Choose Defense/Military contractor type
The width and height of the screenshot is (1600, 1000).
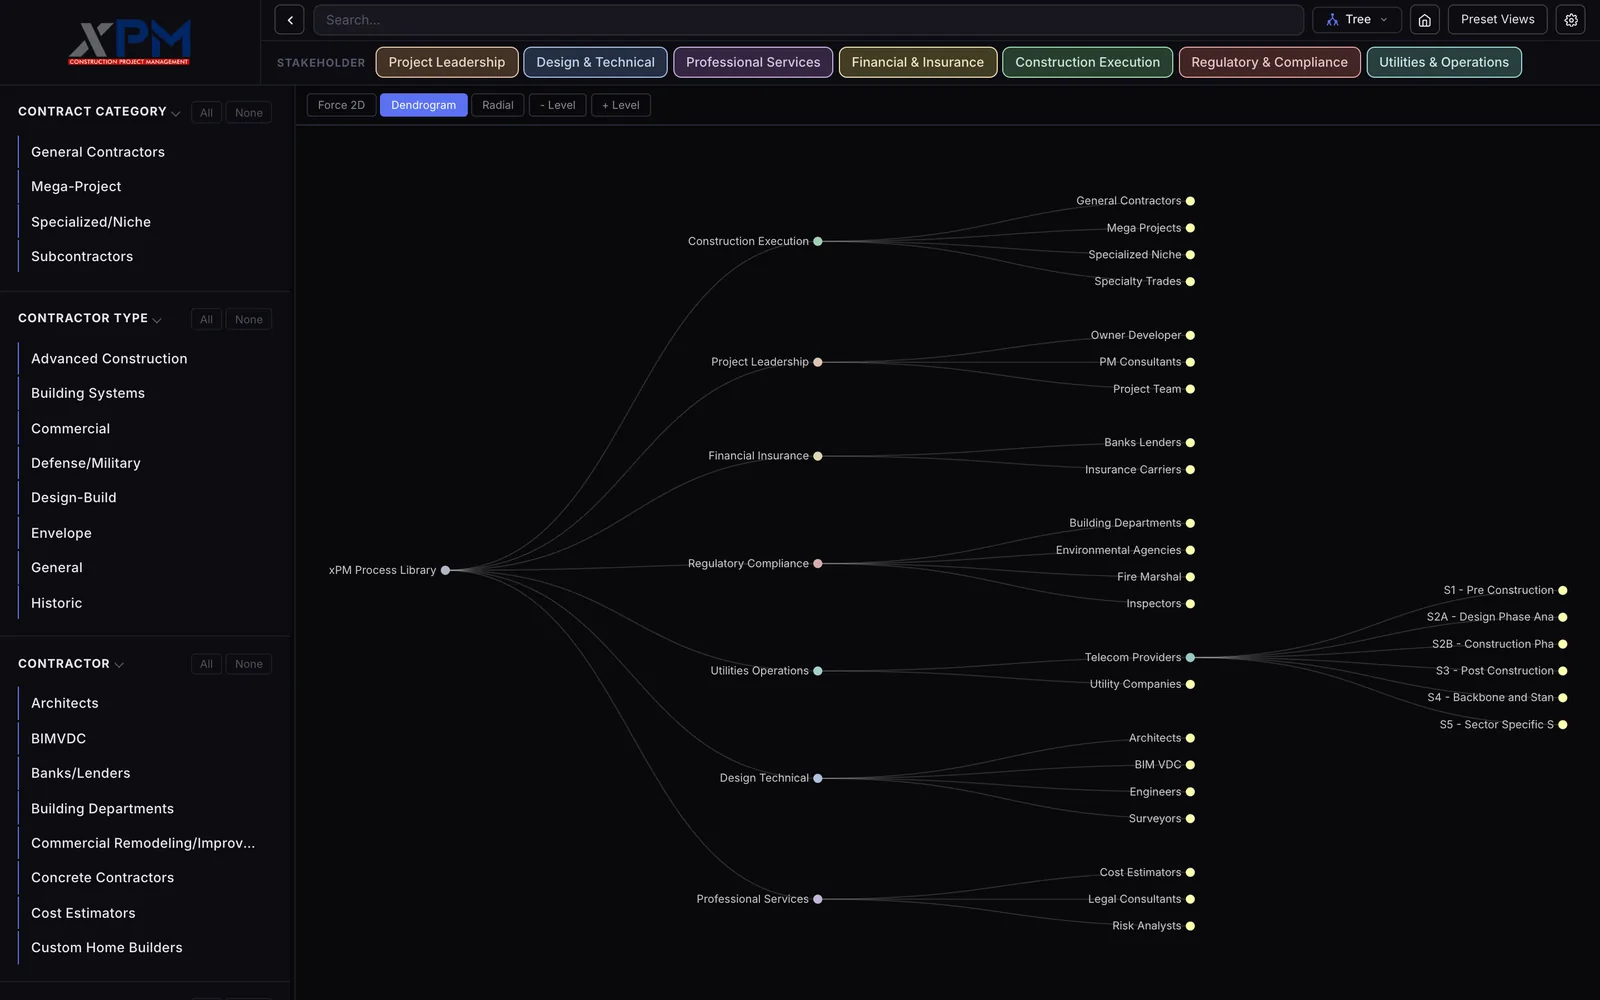(86, 463)
